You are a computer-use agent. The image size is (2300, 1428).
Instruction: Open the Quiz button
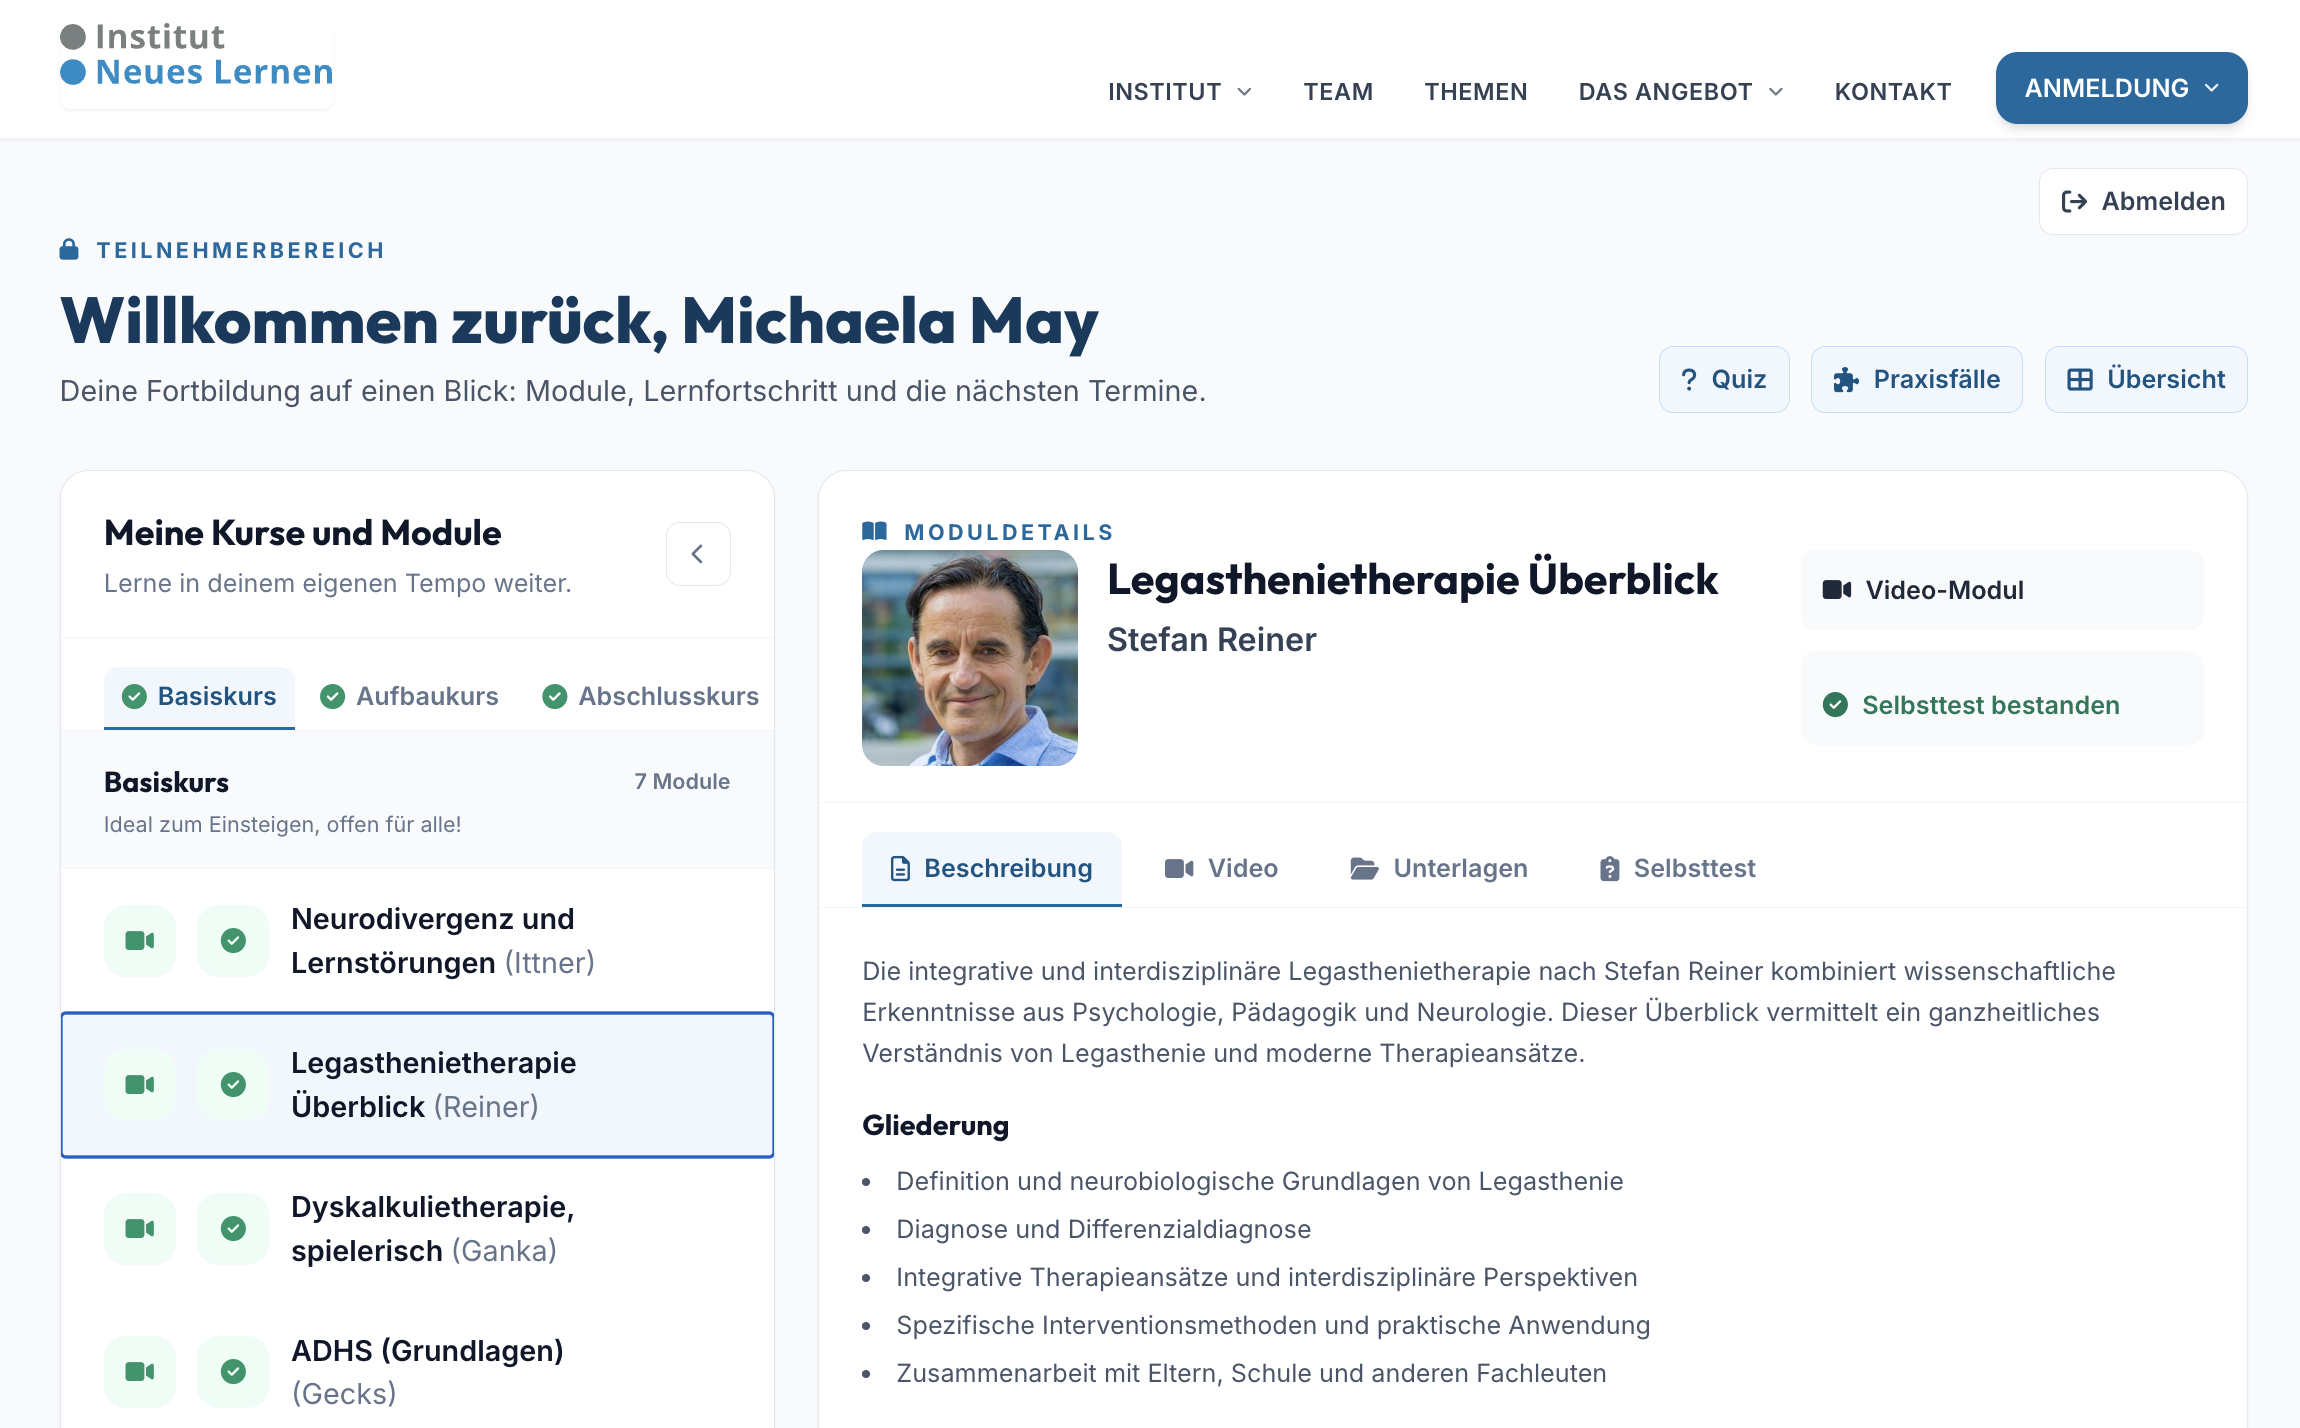coord(1724,379)
